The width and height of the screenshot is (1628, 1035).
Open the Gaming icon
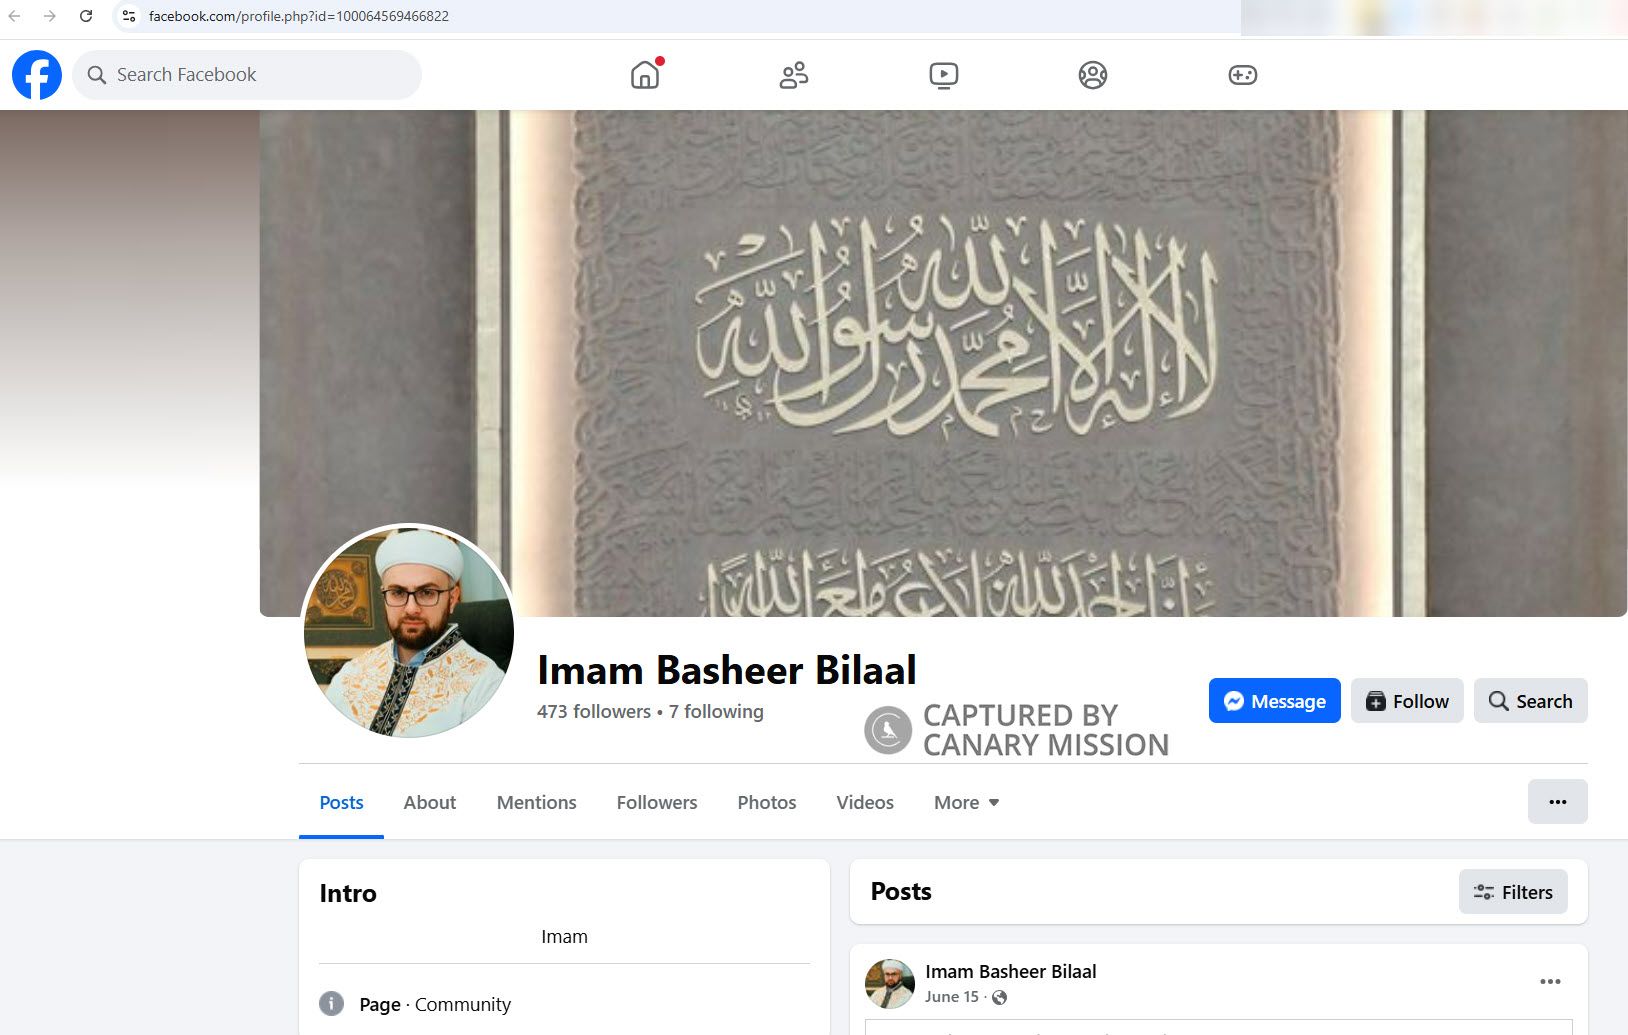(1242, 74)
